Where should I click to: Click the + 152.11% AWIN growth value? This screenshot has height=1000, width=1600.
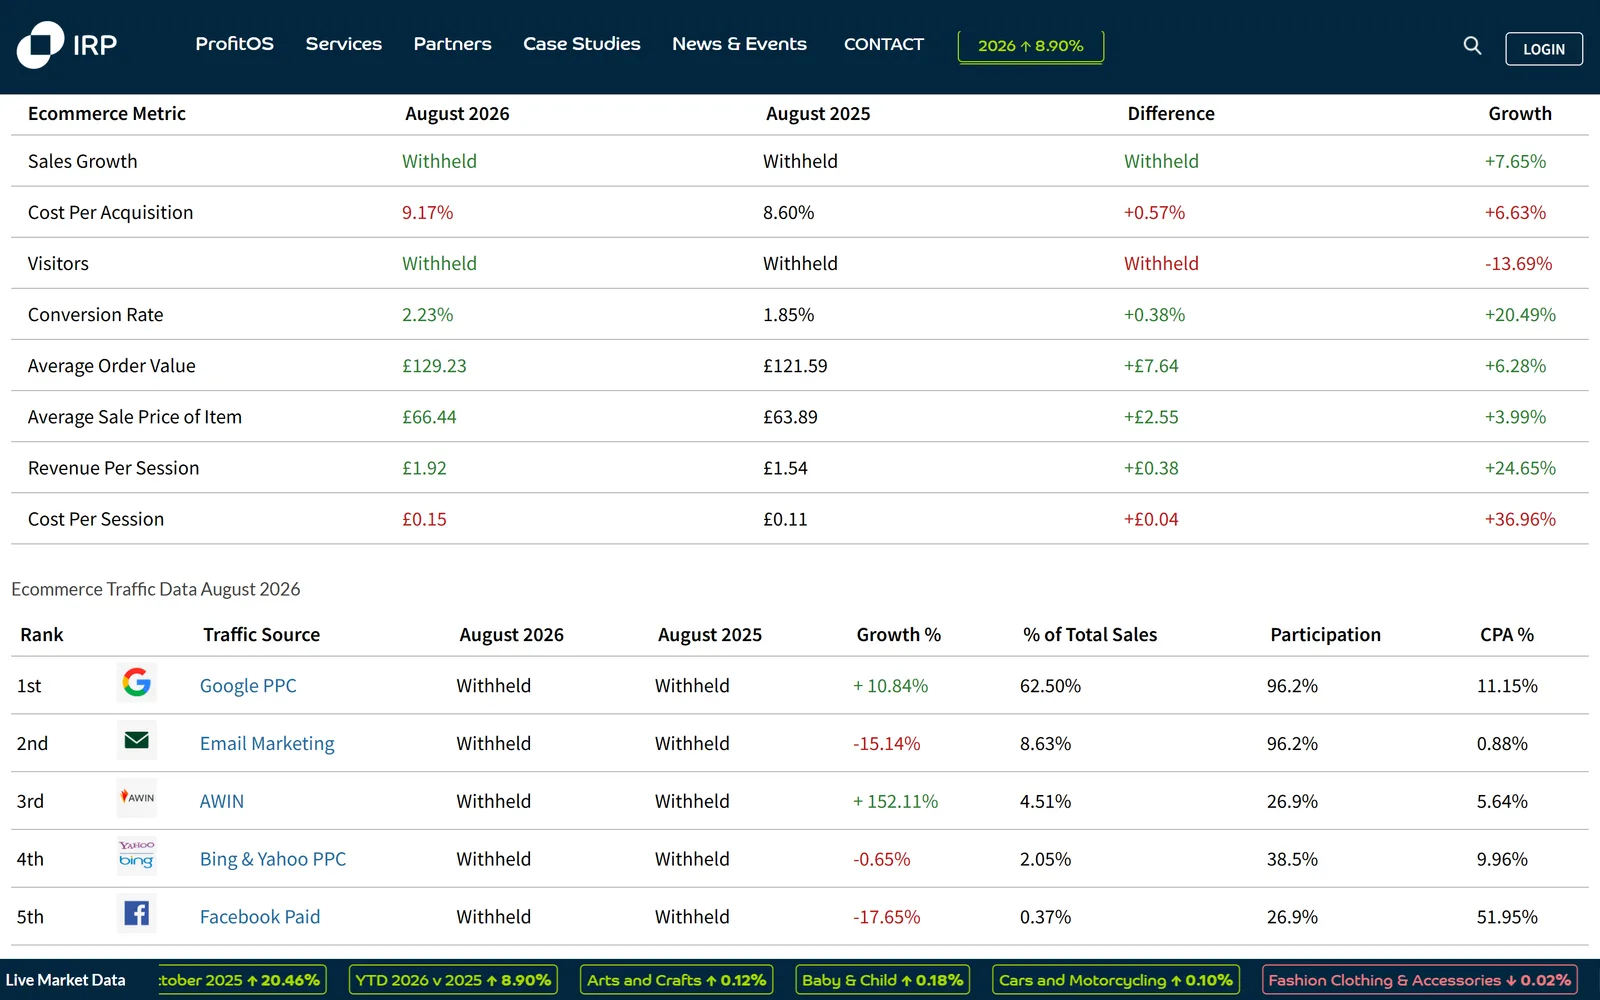(x=895, y=801)
